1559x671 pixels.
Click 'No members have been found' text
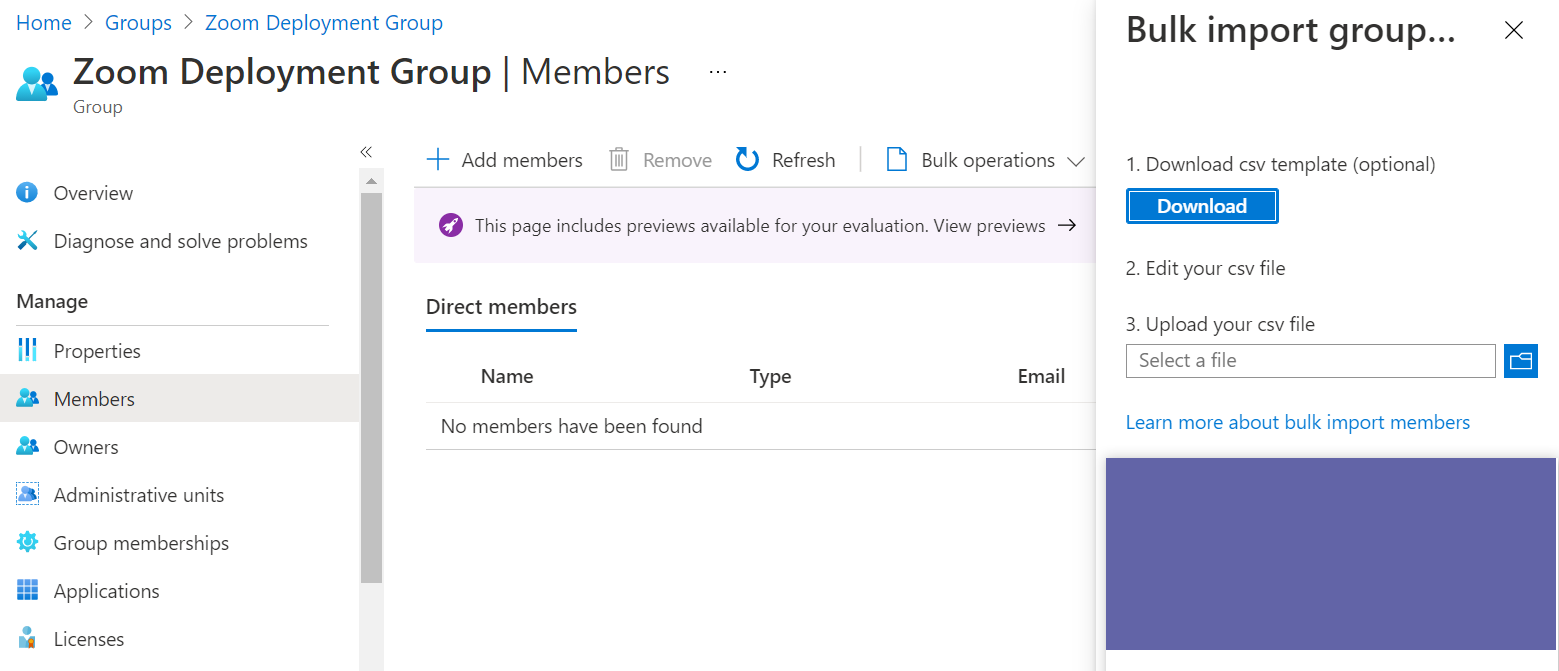click(x=572, y=426)
